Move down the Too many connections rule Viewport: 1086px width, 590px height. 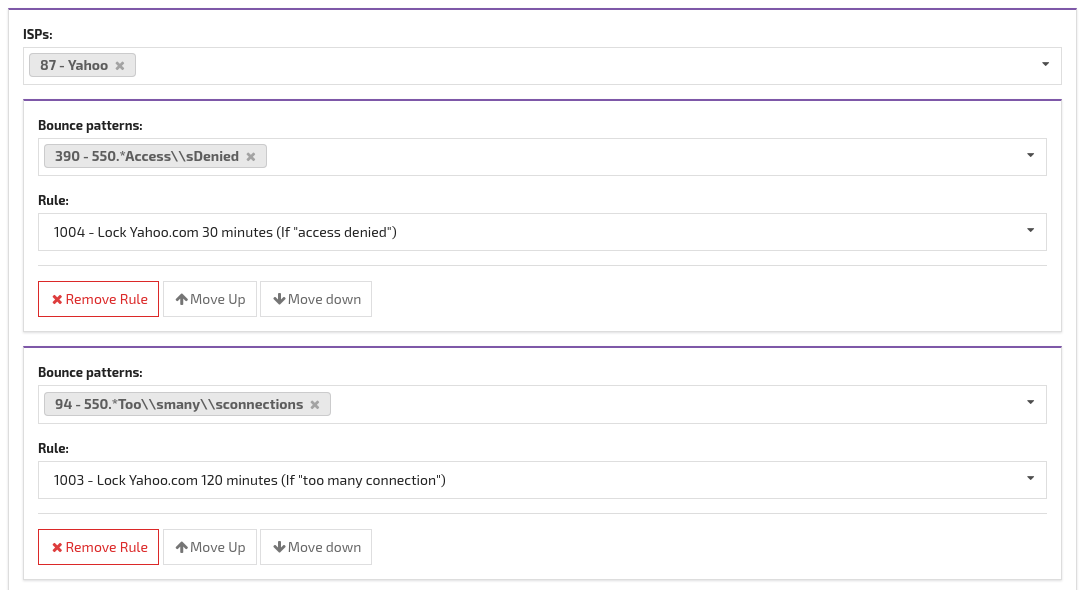(316, 547)
